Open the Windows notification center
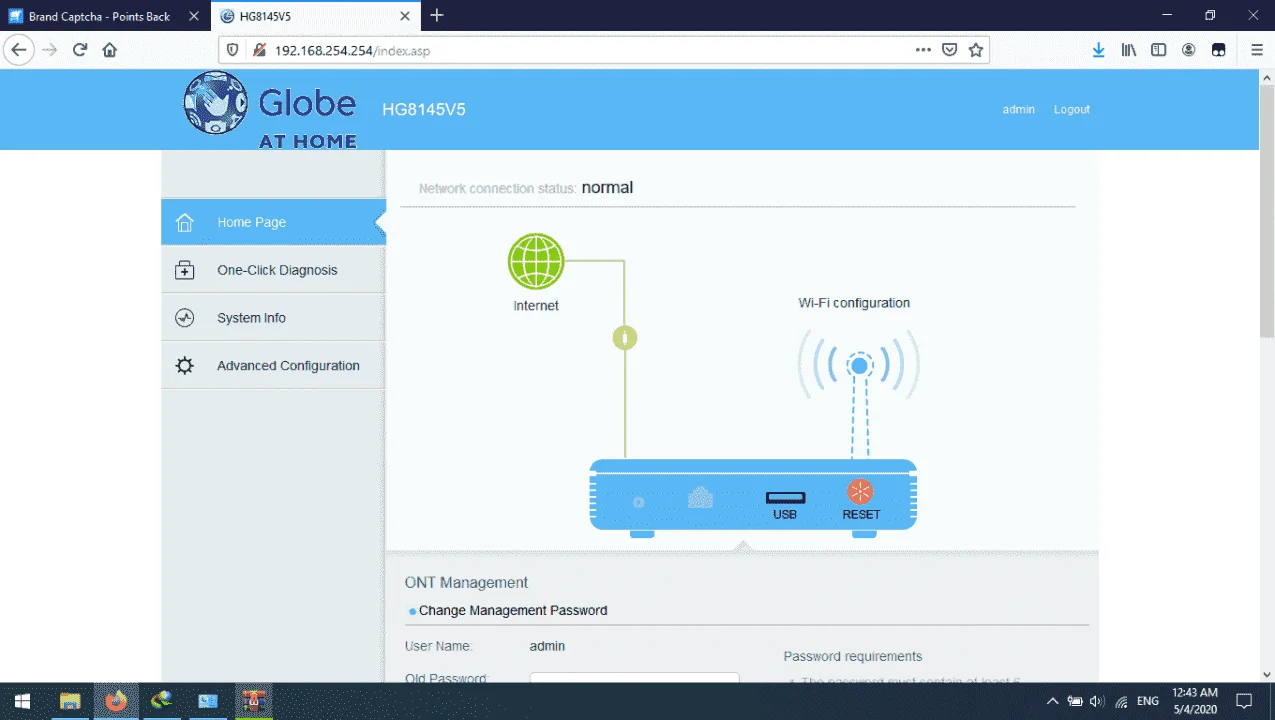Screen dimensions: 1275x720 point(1244,701)
